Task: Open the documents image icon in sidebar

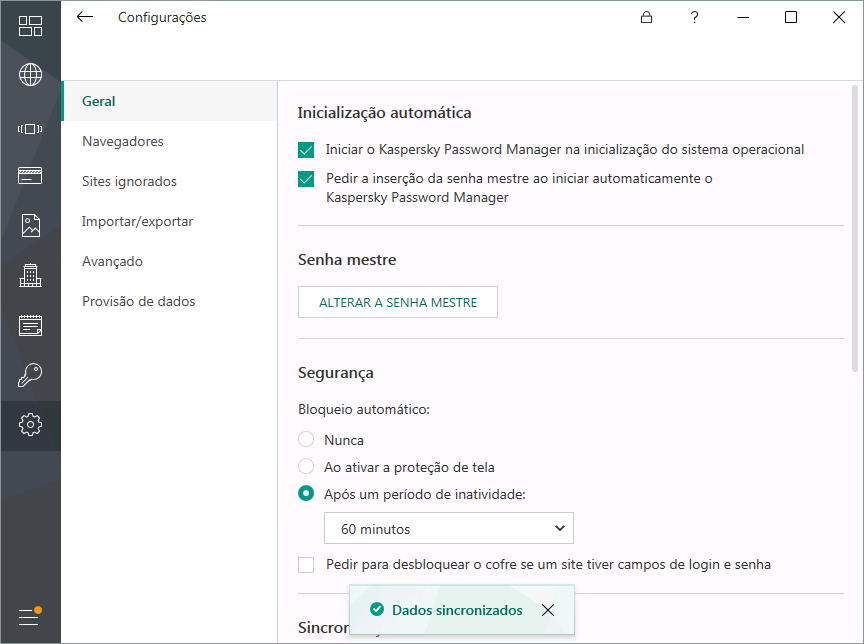Action: pyautogui.click(x=30, y=225)
